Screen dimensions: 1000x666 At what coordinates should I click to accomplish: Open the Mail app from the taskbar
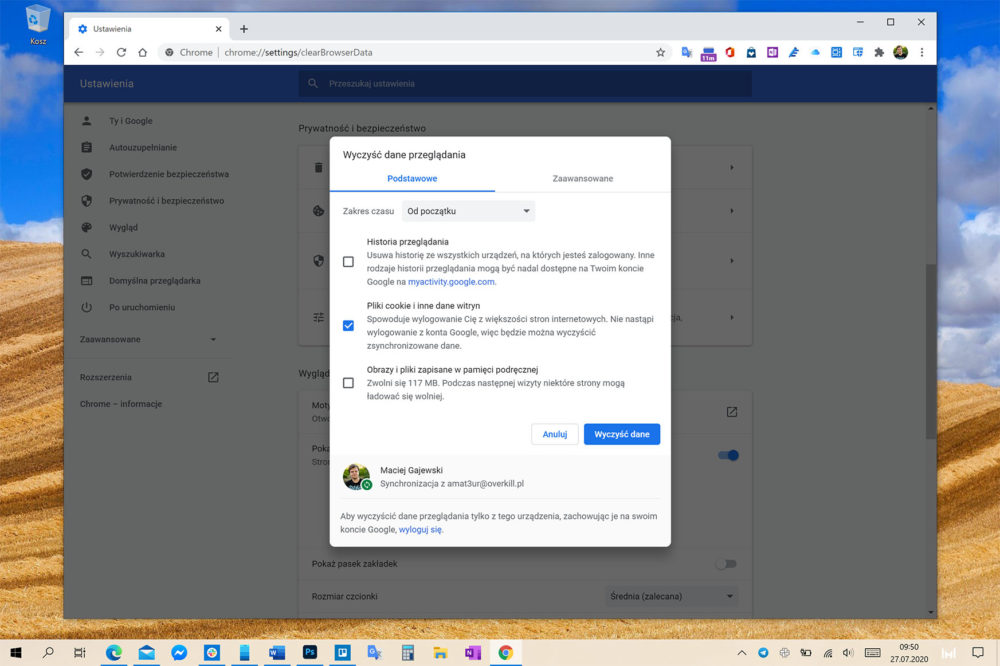pyautogui.click(x=147, y=652)
